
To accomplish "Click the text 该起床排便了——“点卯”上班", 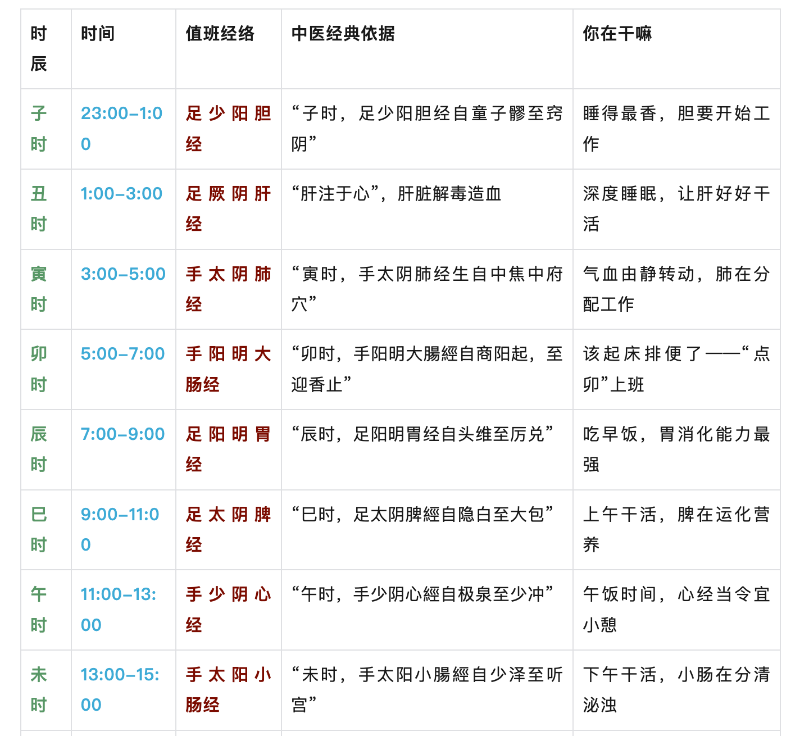I will click(676, 369).
